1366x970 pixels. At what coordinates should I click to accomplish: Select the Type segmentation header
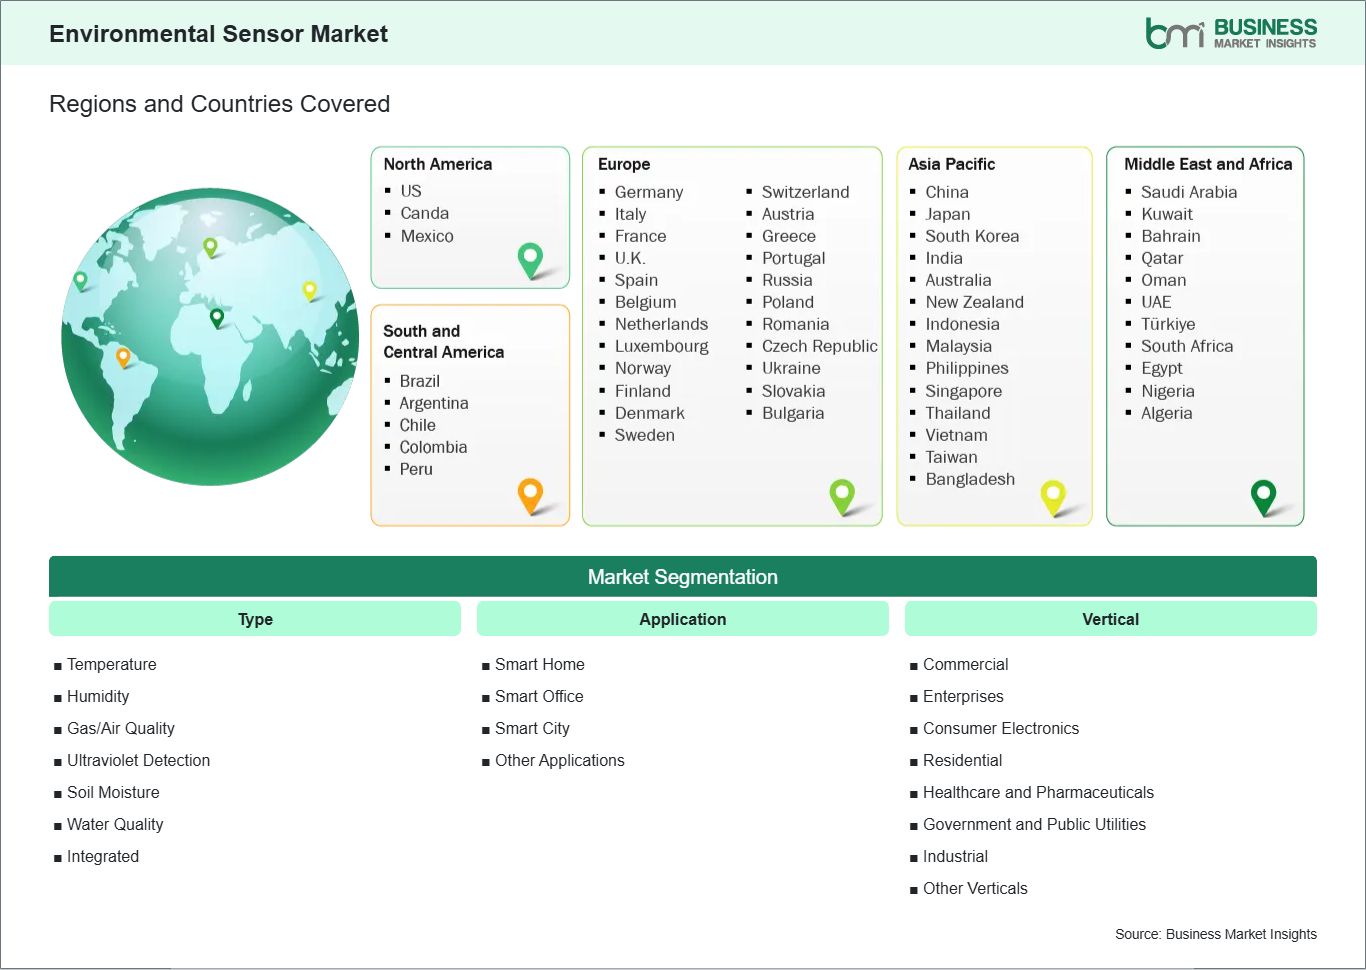pyautogui.click(x=255, y=619)
